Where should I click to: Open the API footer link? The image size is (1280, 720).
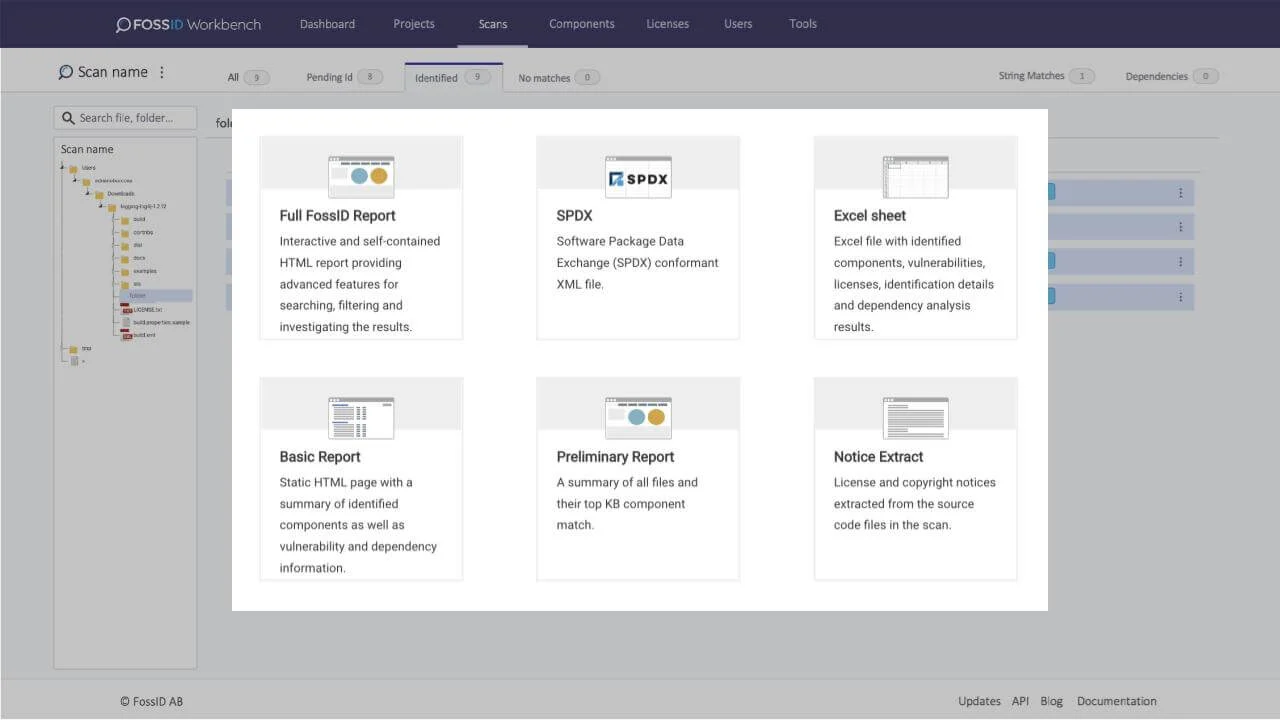point(1020,700)
